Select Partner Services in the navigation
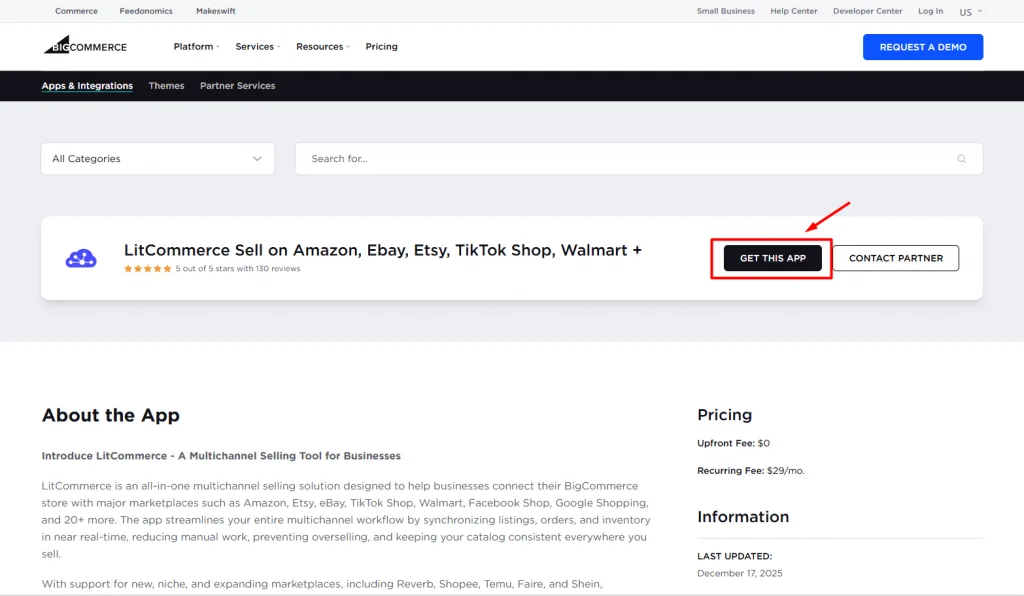Image resolution: width=1024 pixels, height=596 pixels. [237, 85]
